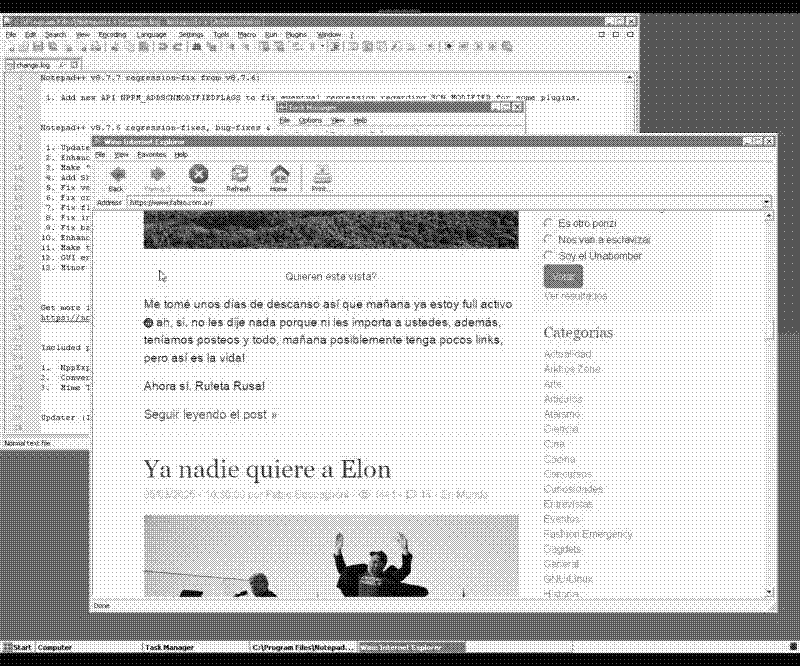
Task: Click the Start button on taskbar
Action: pos(18,647)
